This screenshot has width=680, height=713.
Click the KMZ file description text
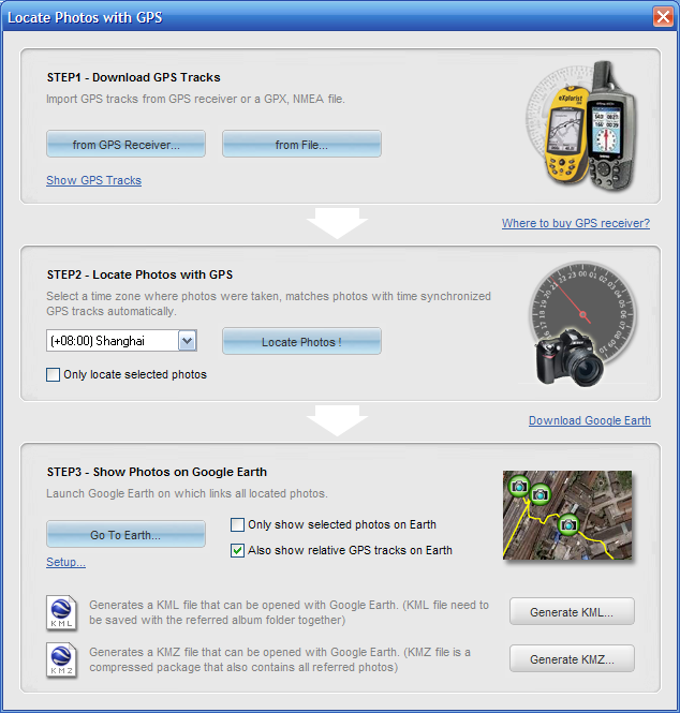click(280, 660)
